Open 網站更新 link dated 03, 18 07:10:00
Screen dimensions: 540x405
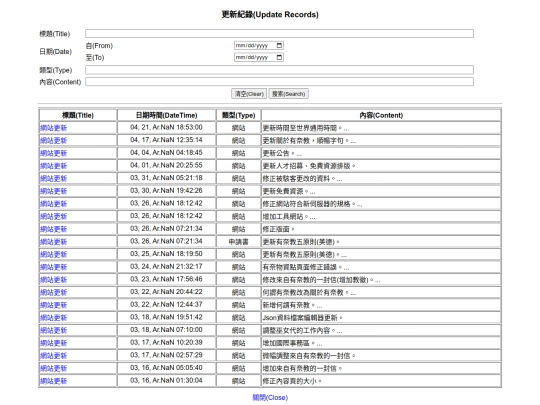click(53, 330)
